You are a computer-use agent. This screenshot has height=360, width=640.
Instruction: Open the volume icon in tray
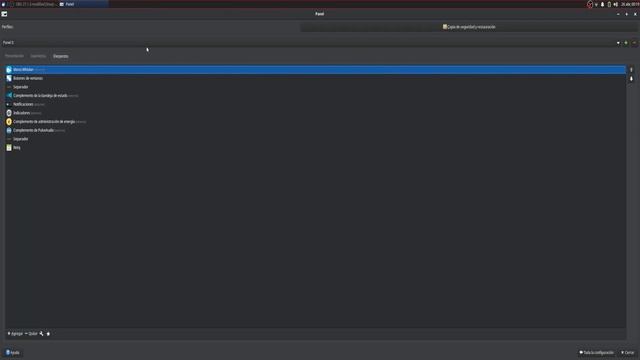tap(616, 4)
